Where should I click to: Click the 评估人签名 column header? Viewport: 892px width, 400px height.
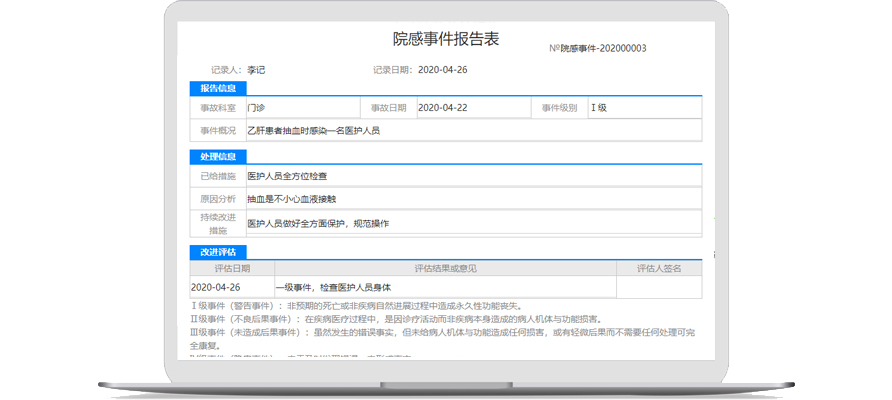pos(658,269)
